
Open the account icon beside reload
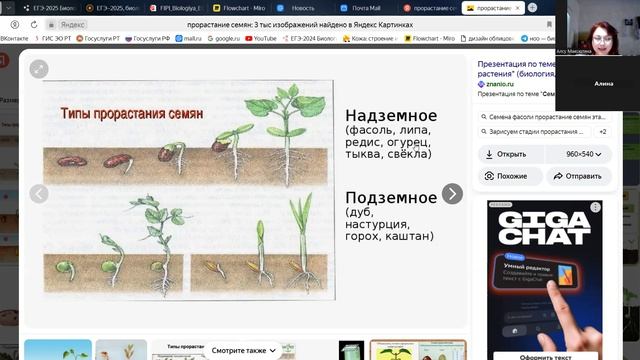click(15, 25)
